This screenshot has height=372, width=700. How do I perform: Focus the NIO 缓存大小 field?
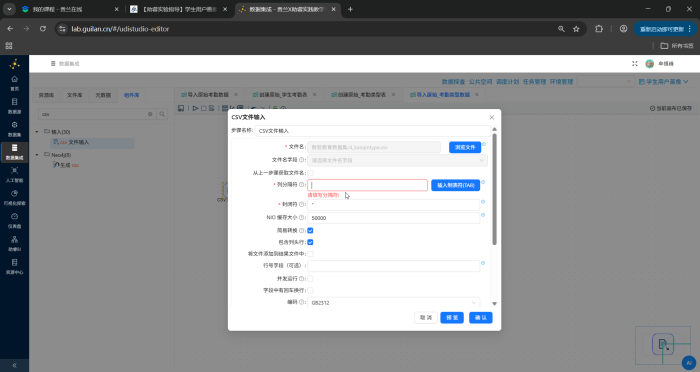[393, 218]
